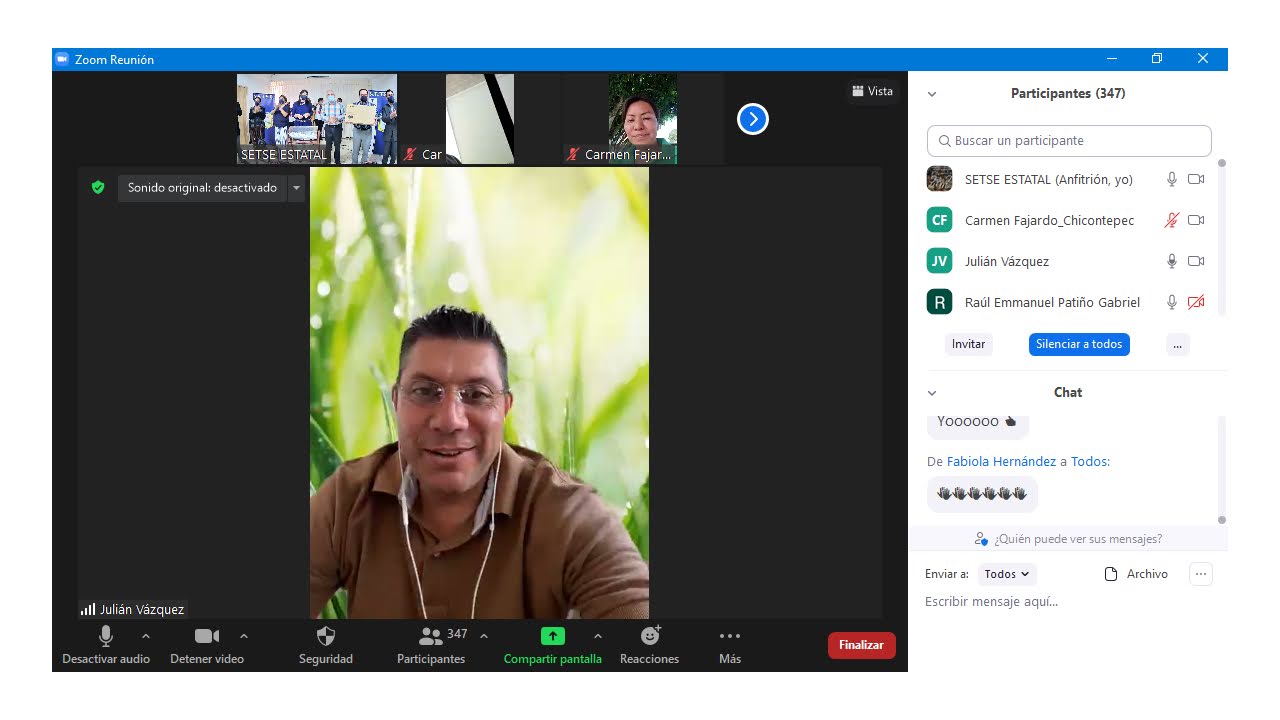Attach a file with Archivo button
The height and width of the screenshot is (720, 1280).
point(1136,574)
